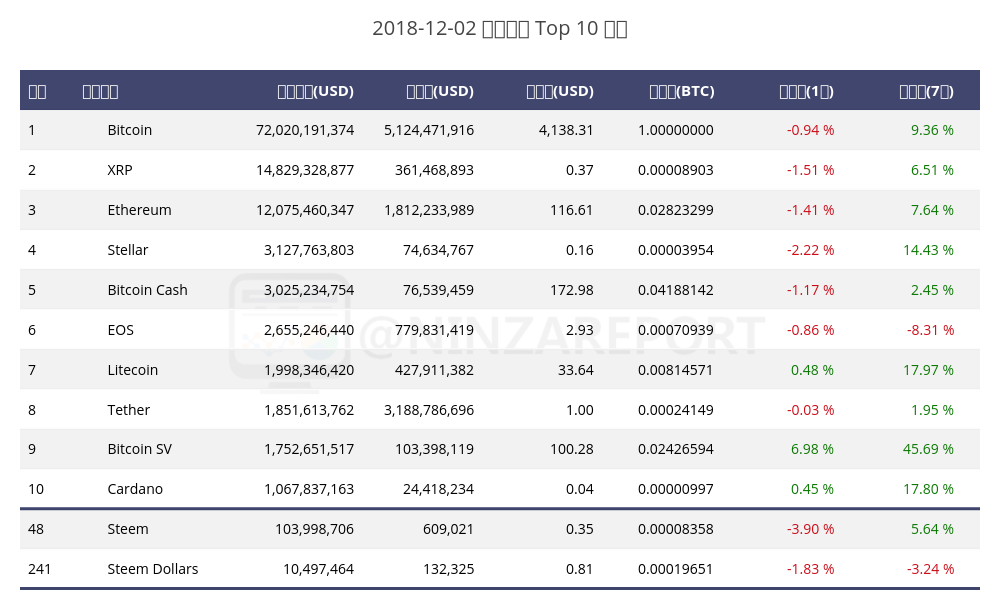
Task: Click the Bitcoin SV price "100.28"
Action: point(571,449)
